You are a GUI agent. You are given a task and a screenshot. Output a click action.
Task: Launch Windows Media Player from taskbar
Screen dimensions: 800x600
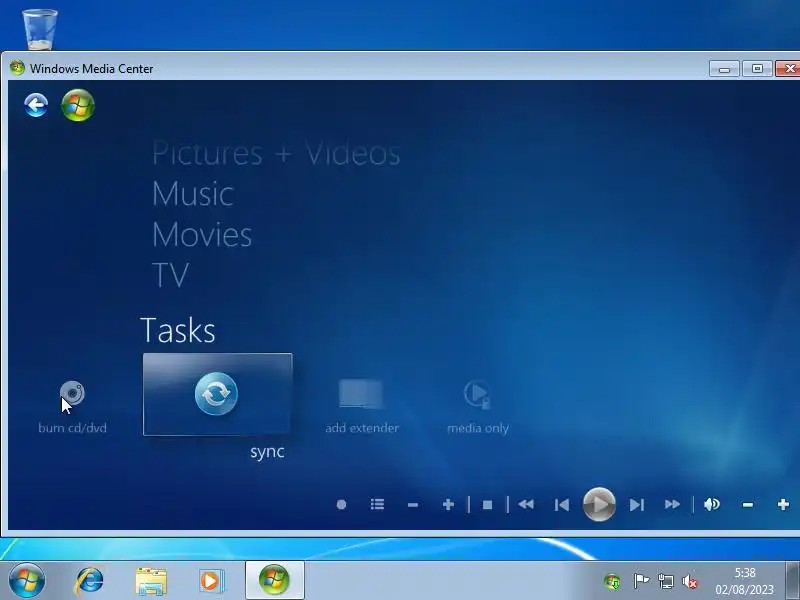(211, 581)
